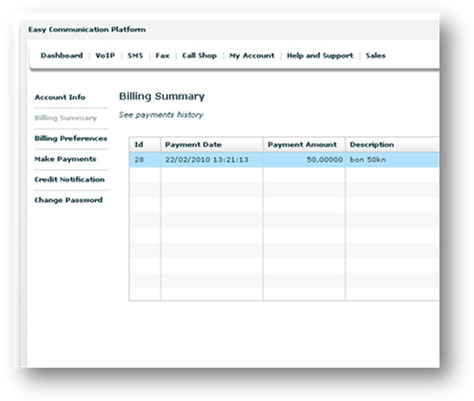This screenshot has width=474, height=401.
Task: Open the Call Shop section
Action: click(199, 56)
